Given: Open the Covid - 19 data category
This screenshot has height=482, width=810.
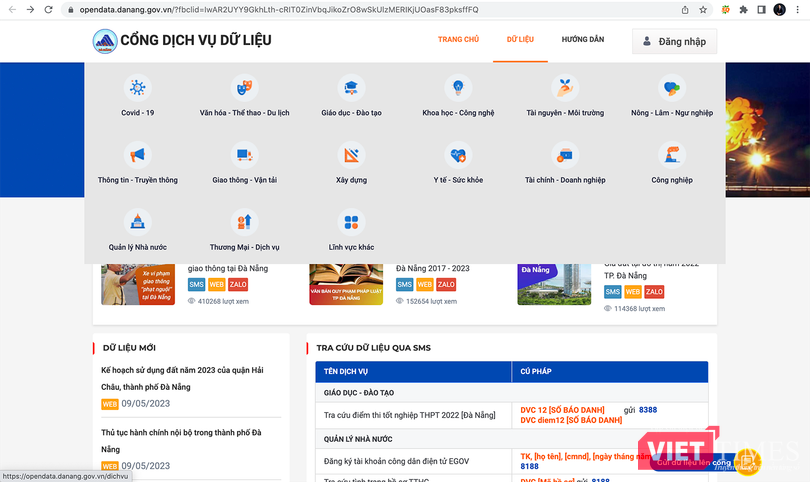Looking at the screenshot, I should pyautogui.click(x=137, y=88).
